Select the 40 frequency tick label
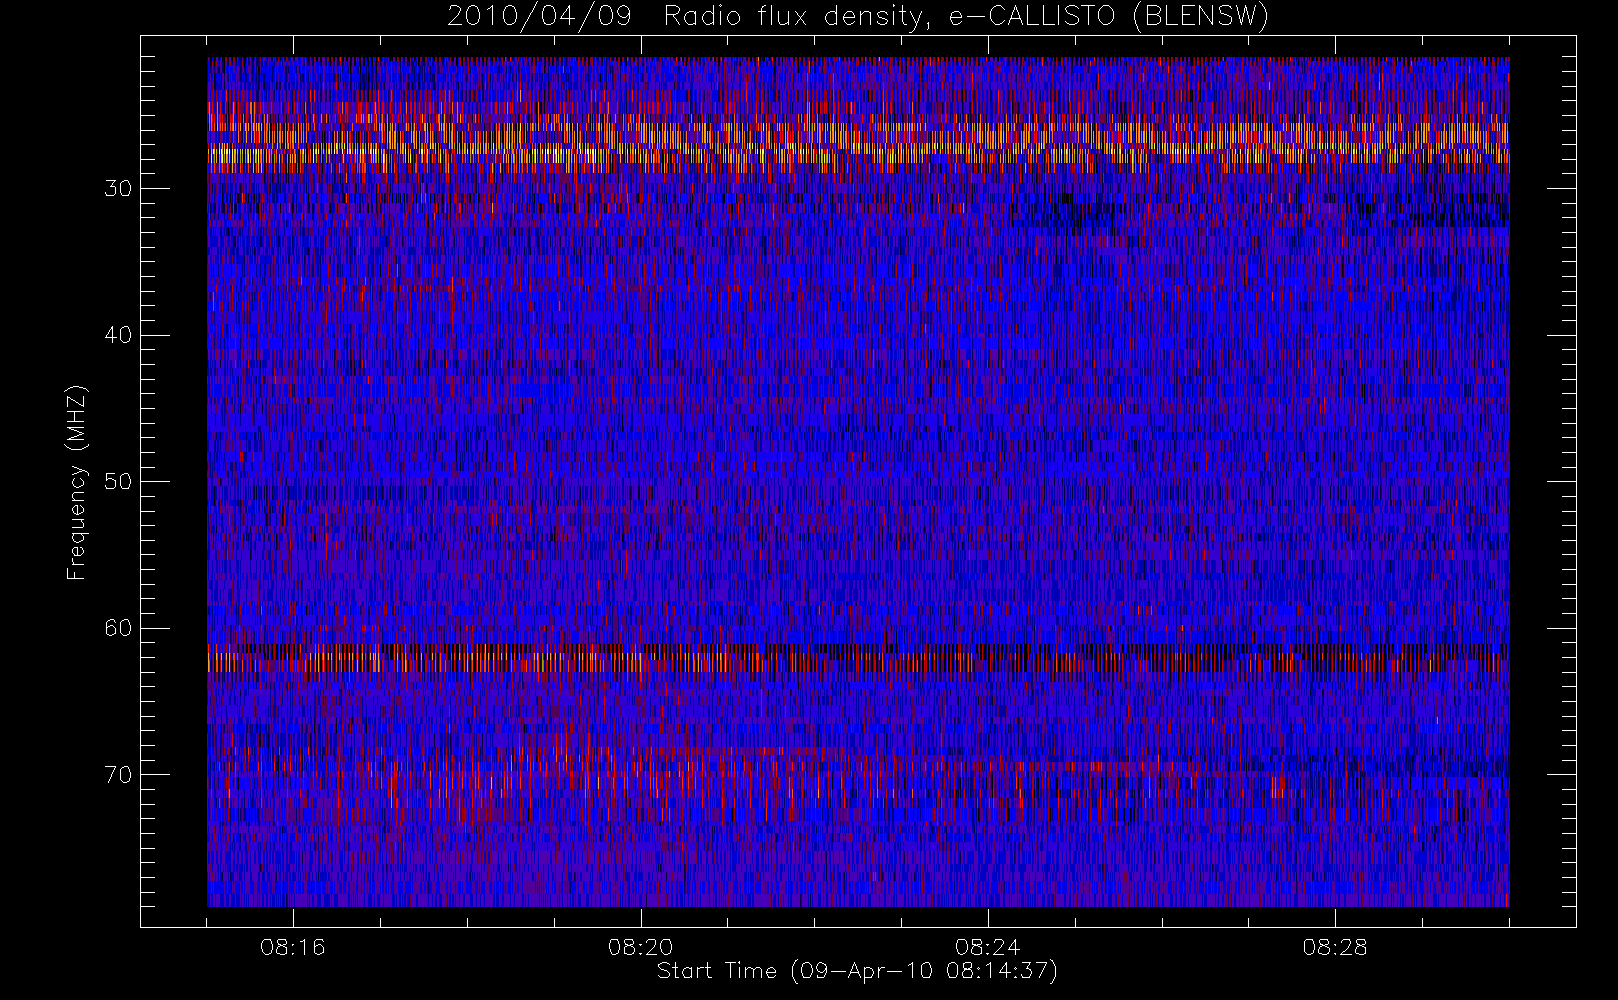This screenshot has width=1618, height=1000. point(119,335)
